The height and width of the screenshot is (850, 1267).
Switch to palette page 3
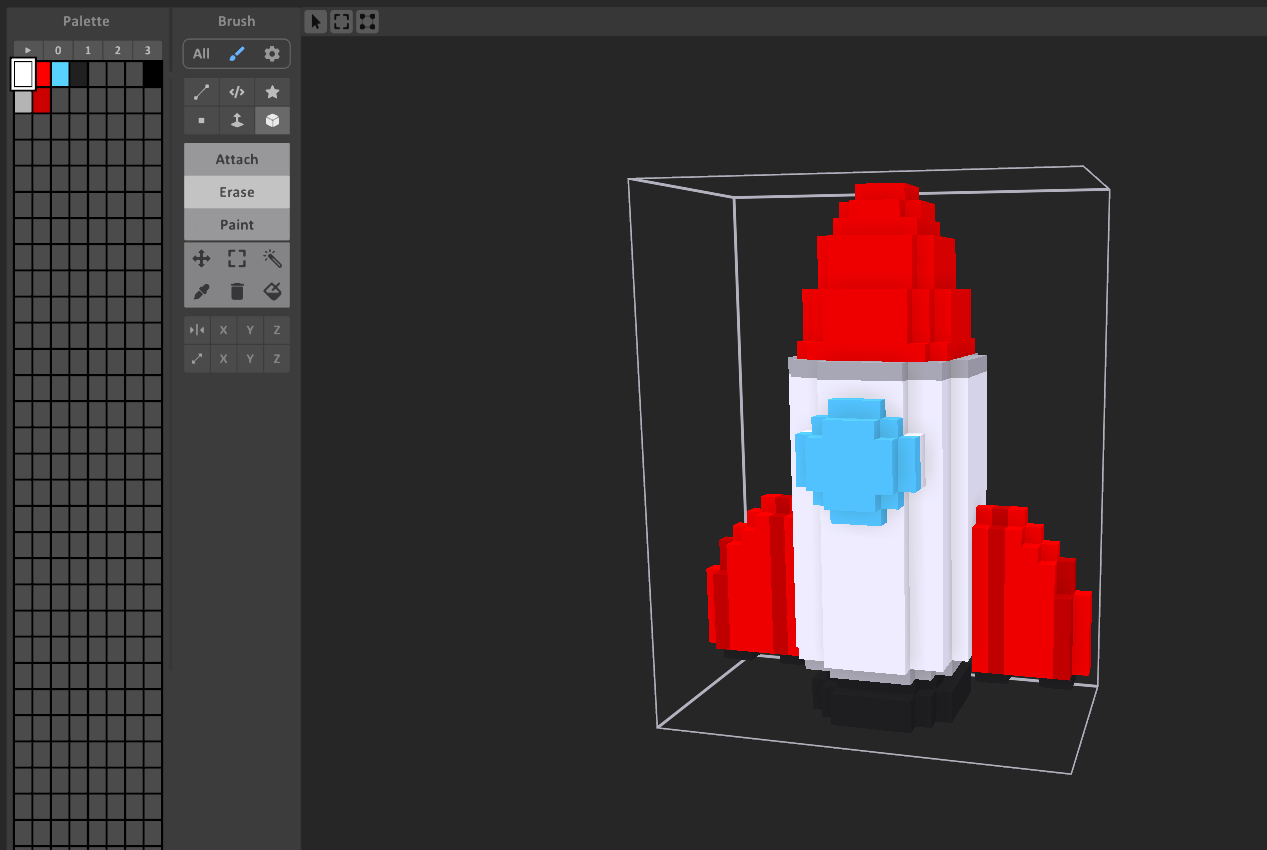(x=147, y=49)
